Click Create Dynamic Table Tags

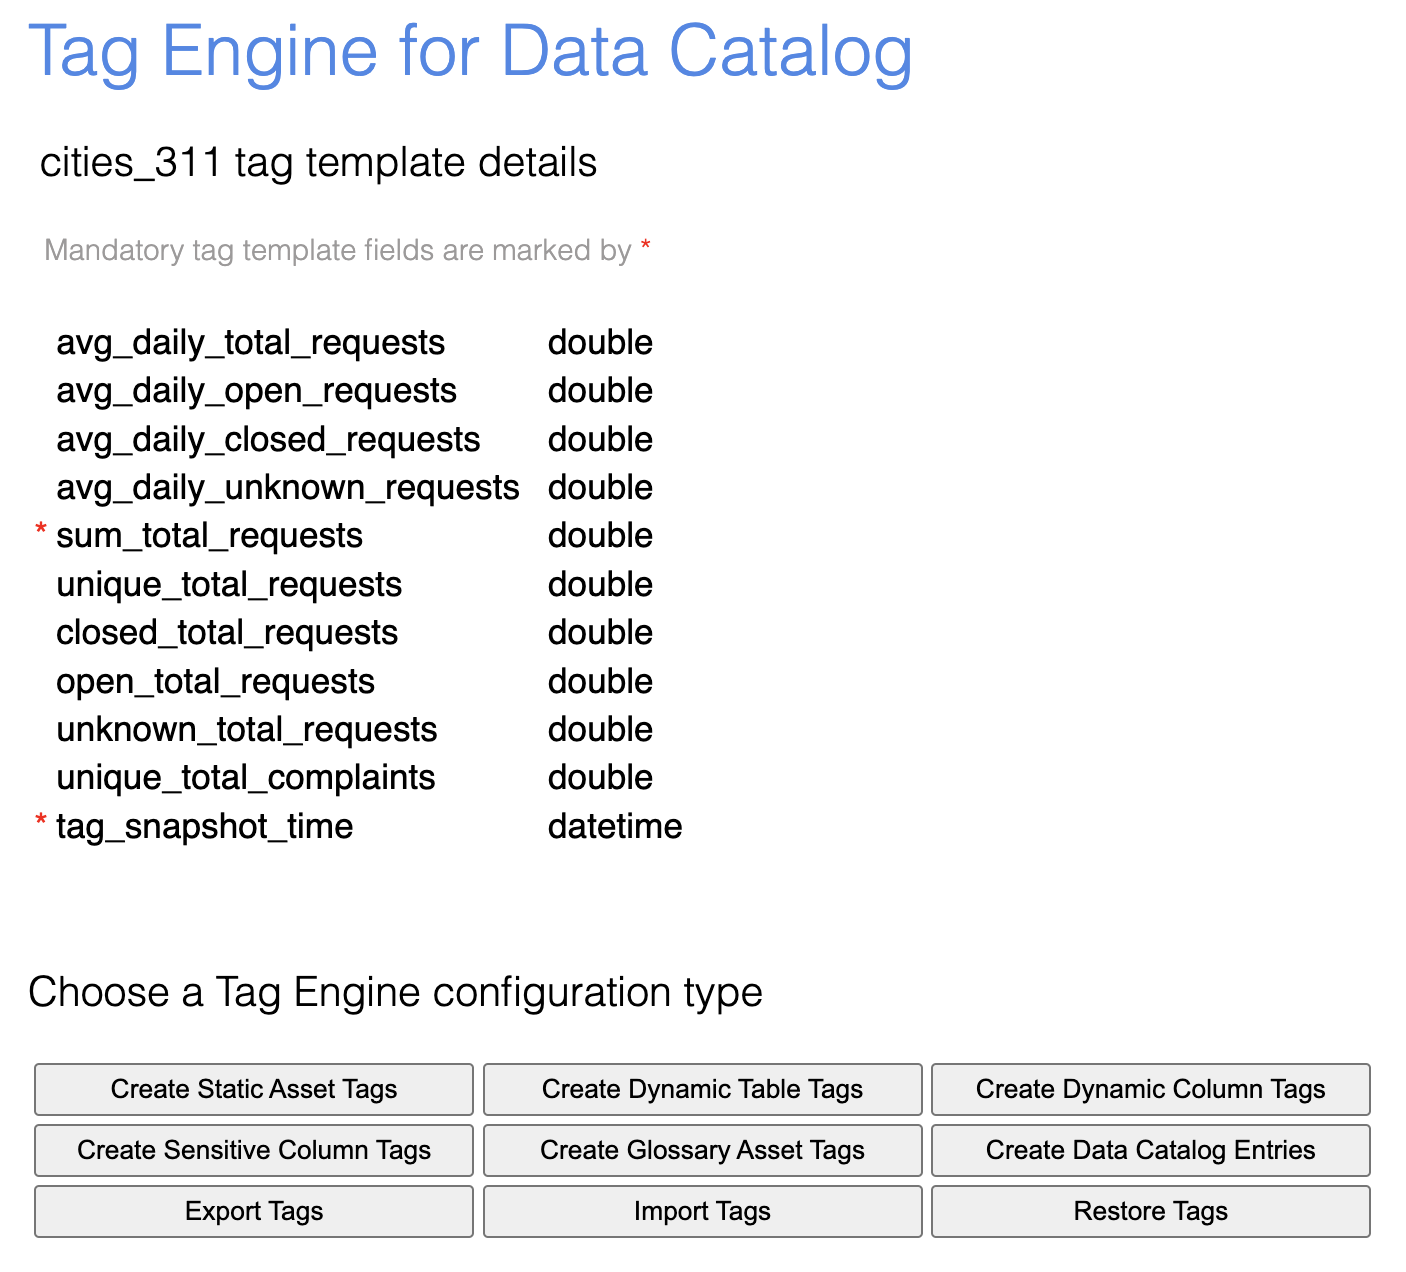pyautogui.click(x=701, y=1089)
